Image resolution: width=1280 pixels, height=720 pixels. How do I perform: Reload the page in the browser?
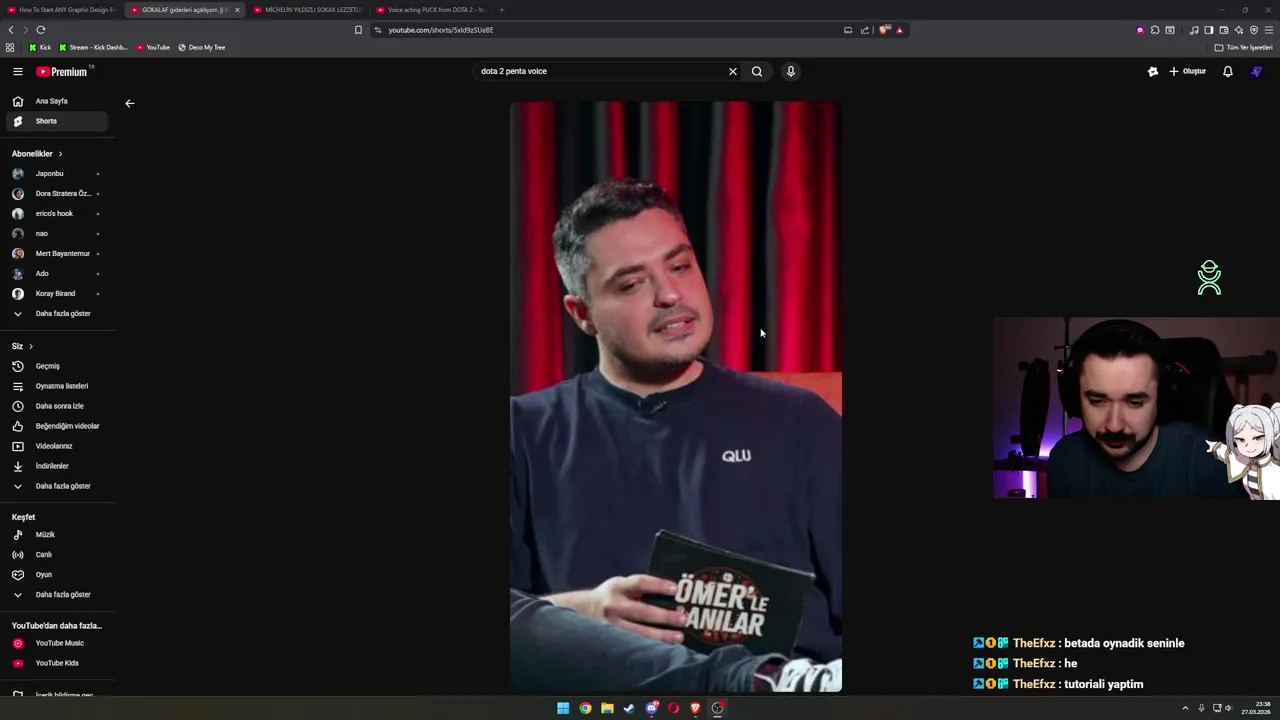coord(40,30)
